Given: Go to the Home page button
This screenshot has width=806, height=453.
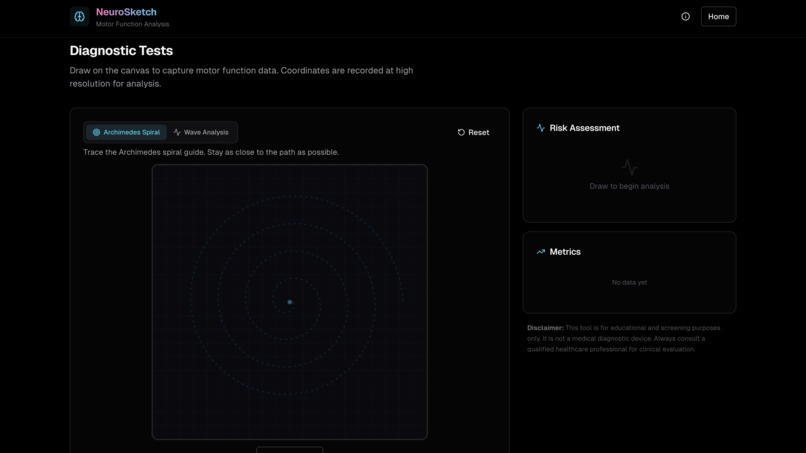Looking at the screenshot, I should [718, 16].
